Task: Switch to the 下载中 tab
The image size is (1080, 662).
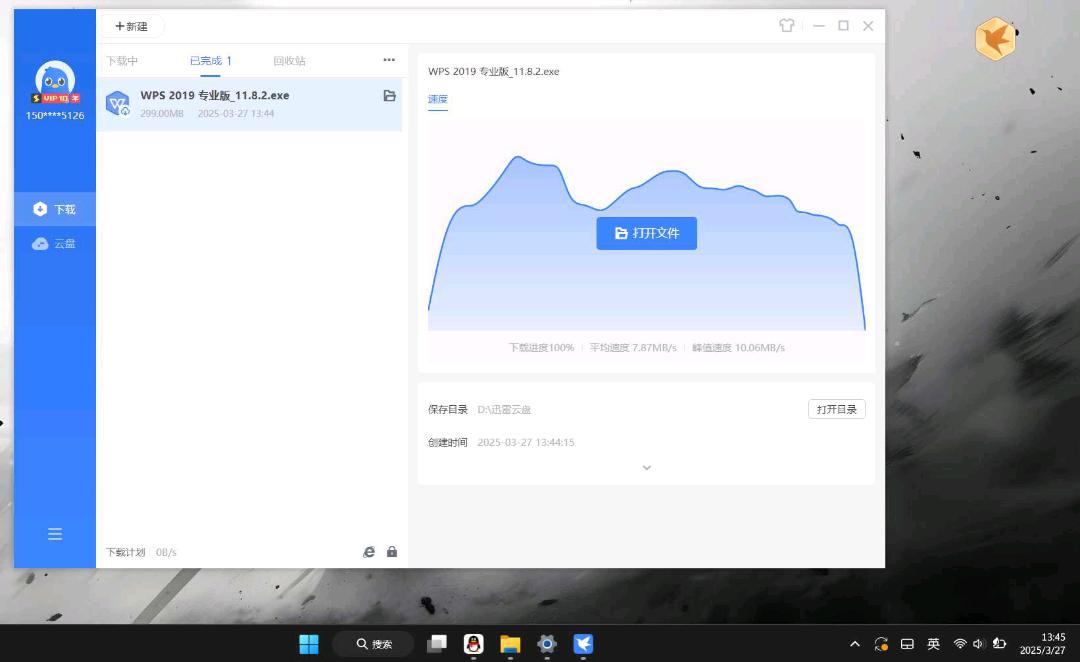Action: 122,61
